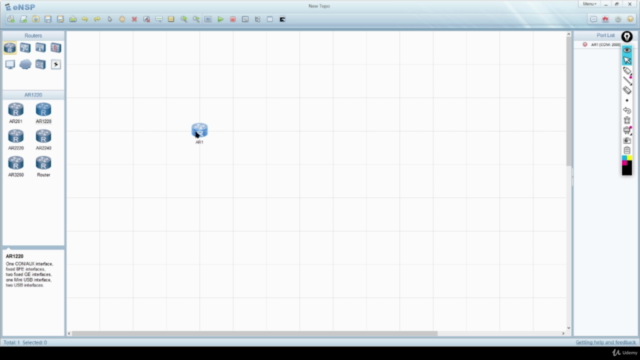Redo the last undone action
The image size is (640, 360).
click(x=97, y=19)
